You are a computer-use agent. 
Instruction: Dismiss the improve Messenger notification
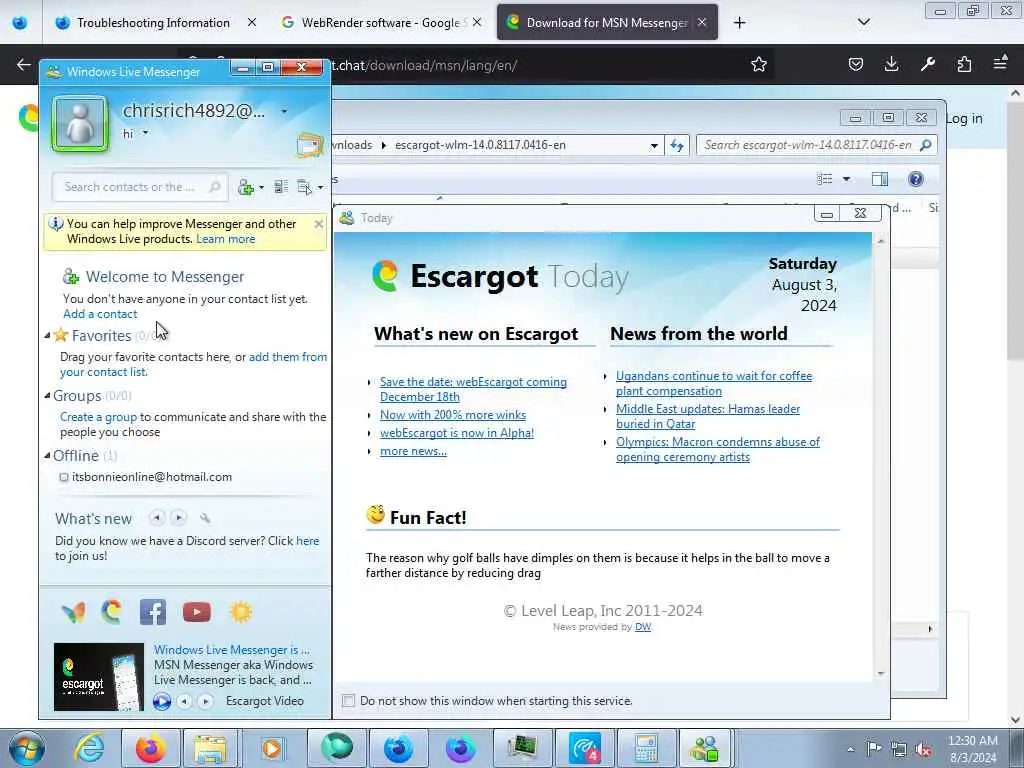[319, 224]
